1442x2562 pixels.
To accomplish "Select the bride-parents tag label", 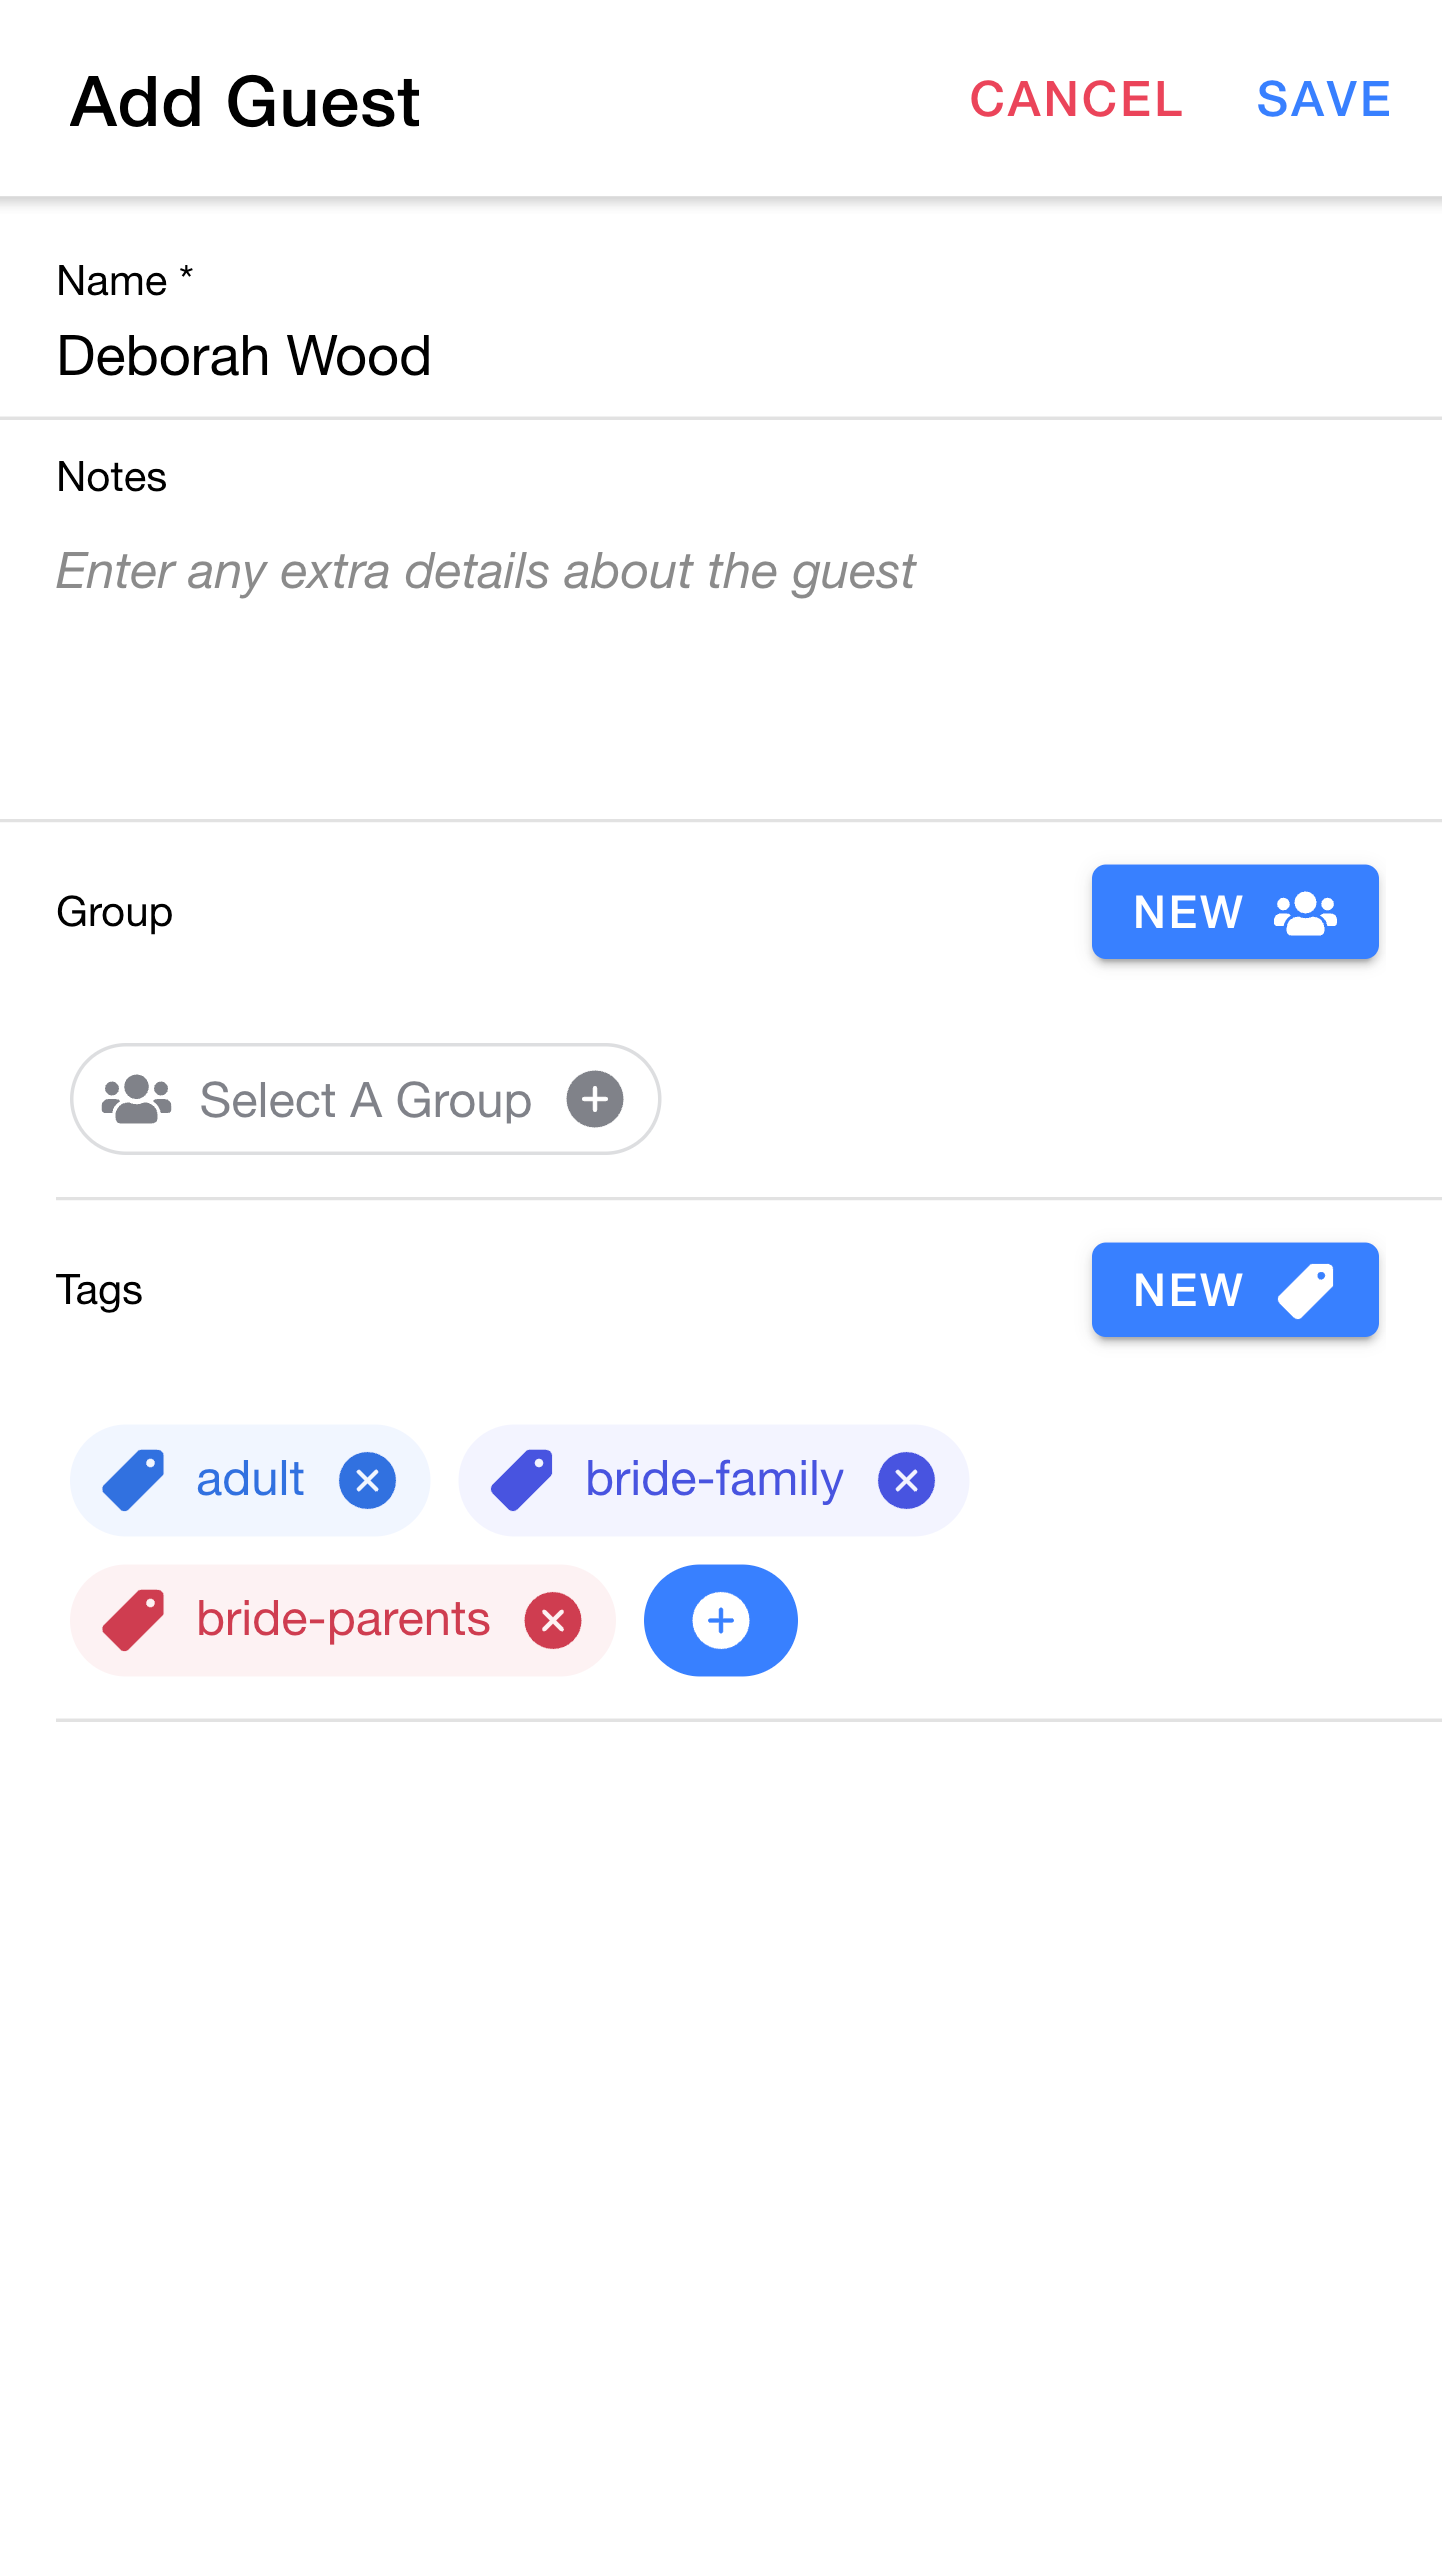I will coord(343,1620).
